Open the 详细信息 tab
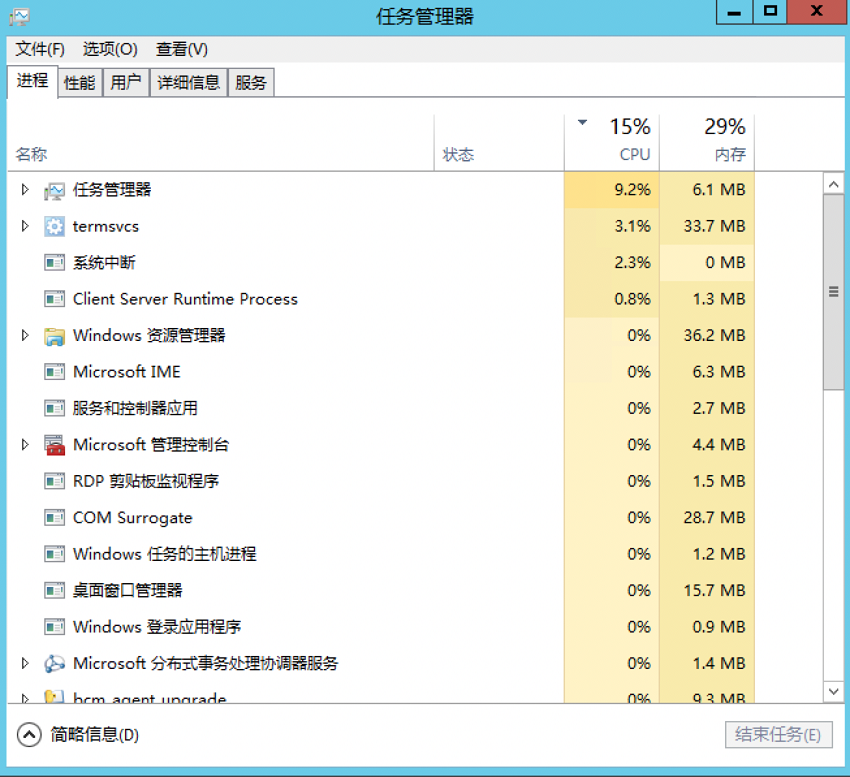This screenshot has height=777, width=850. tap(188, 83)
